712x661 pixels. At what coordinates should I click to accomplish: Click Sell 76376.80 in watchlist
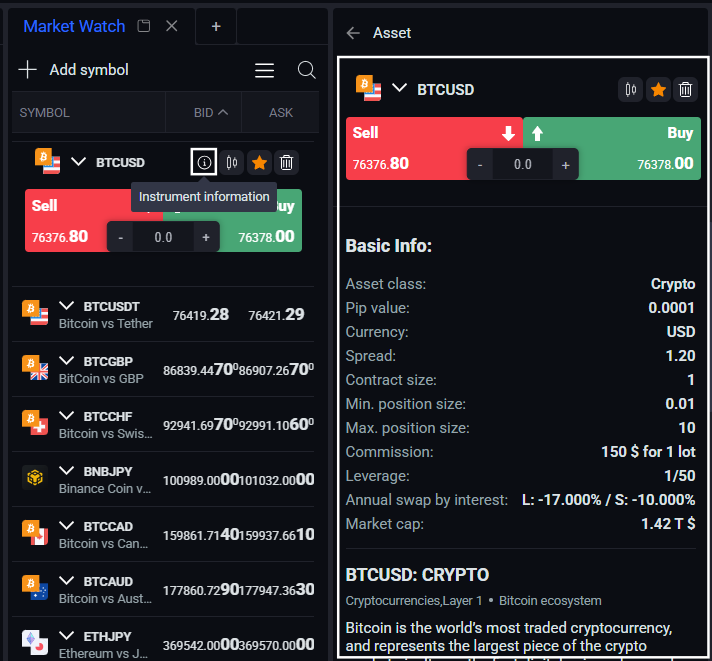(66, 221)
